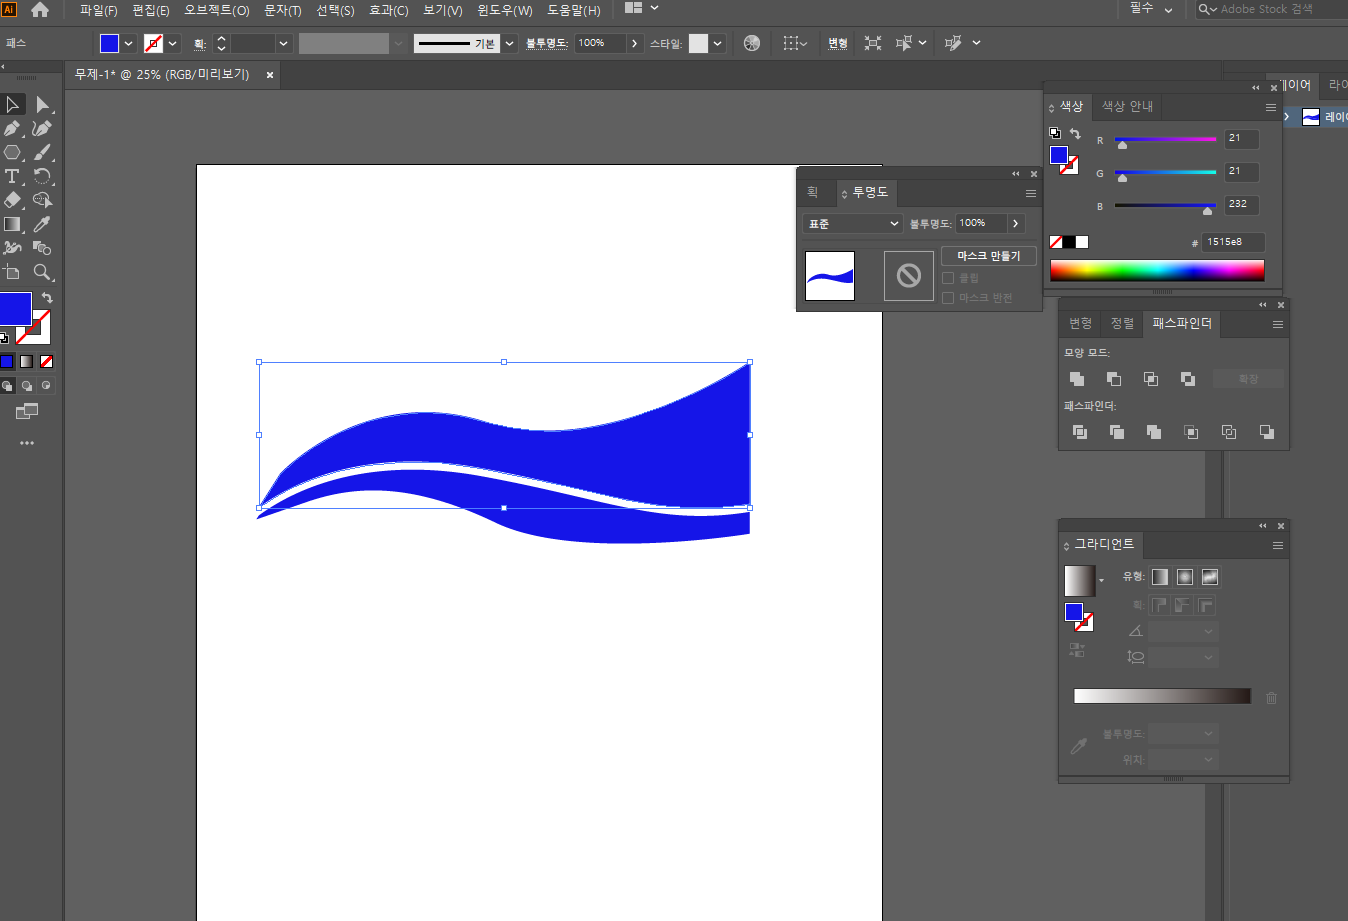Open the 파일(F) menu
Image resolution: width=1348 pixels, height=921 pixels.
pyautogui.click(x=98, y=10)
